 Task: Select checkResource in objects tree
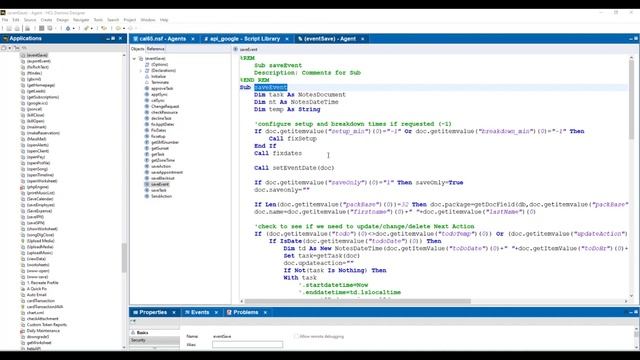[x=164, y=112]
